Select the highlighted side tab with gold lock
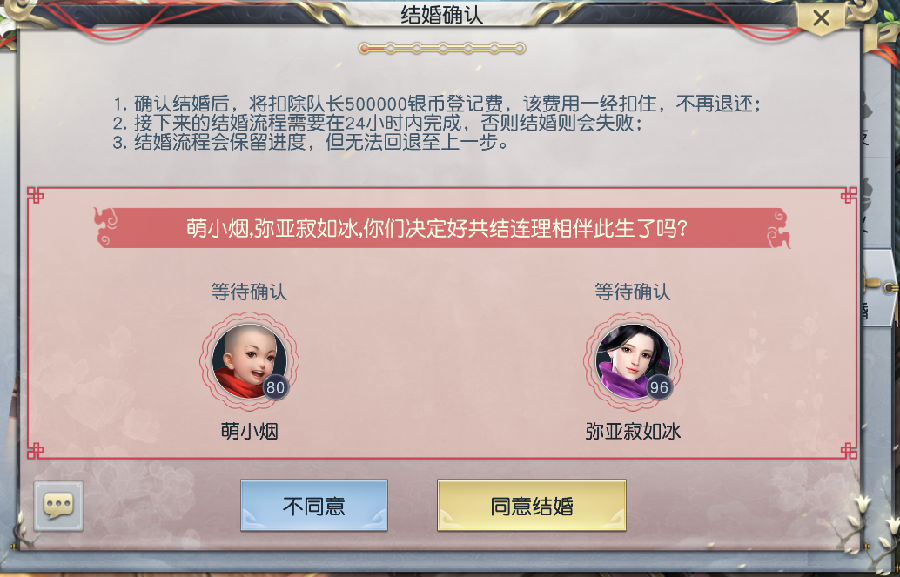The image size is (900, 577). click(879, 287)
